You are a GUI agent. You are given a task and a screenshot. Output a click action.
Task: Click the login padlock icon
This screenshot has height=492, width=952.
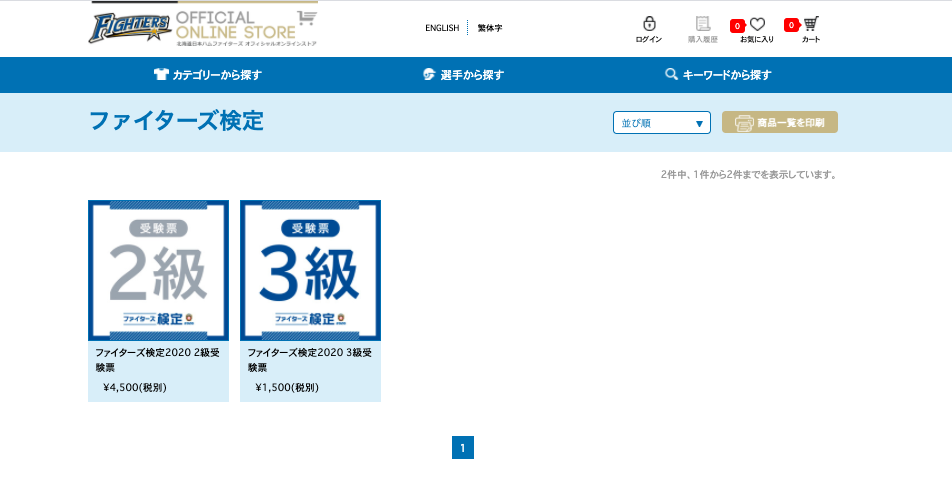click(x=649, y=23)
